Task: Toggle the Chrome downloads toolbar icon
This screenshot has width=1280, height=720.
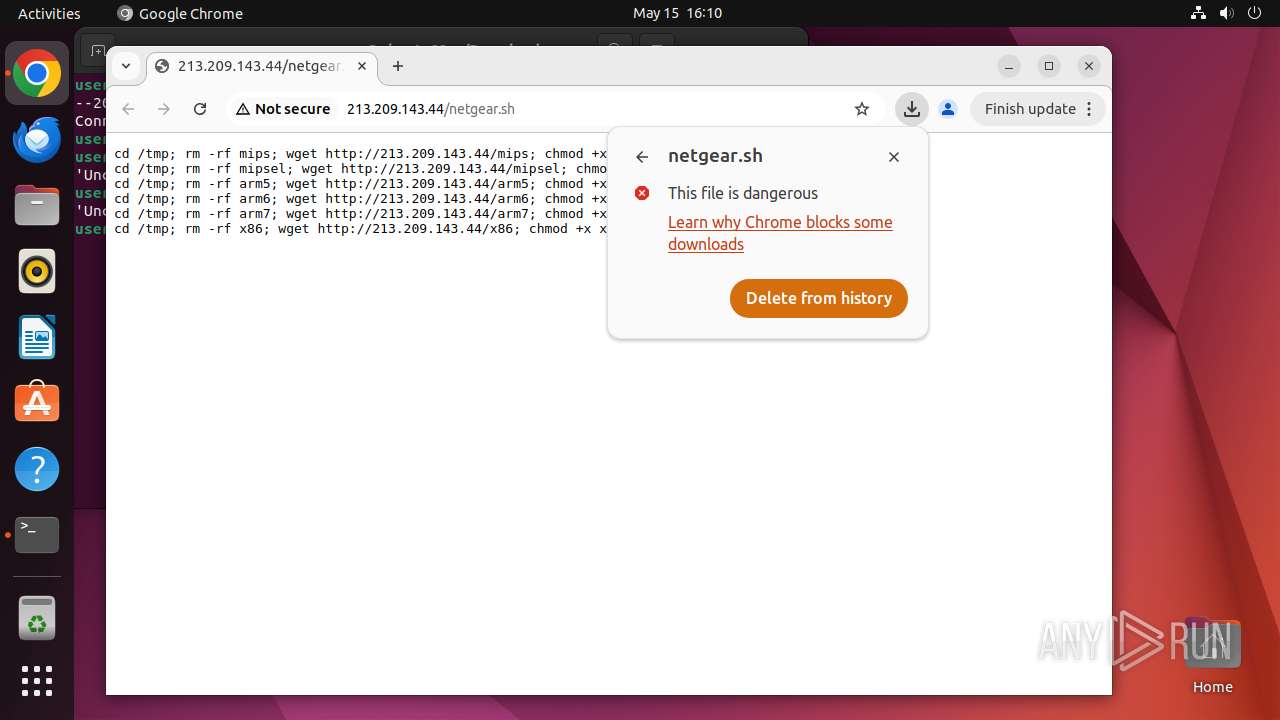Action: click(911, 109)
